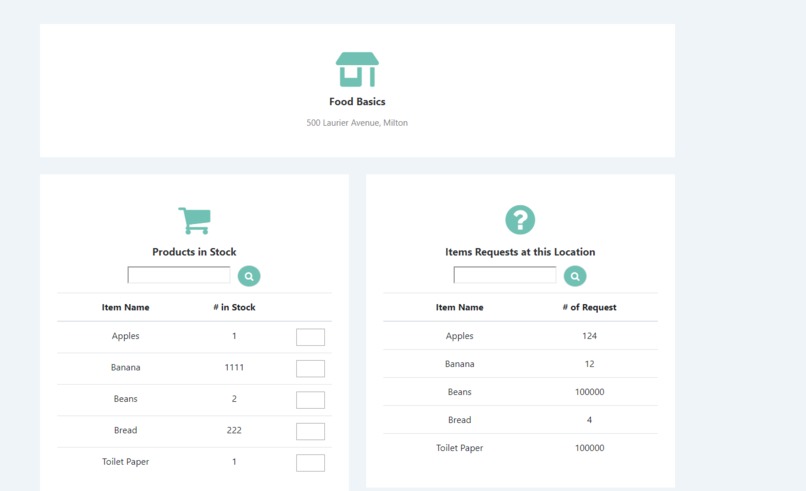Select Toilet Paper in the requests table
Image resolution: width=806 pixels, height=491 pixels.
click(460, 448)
